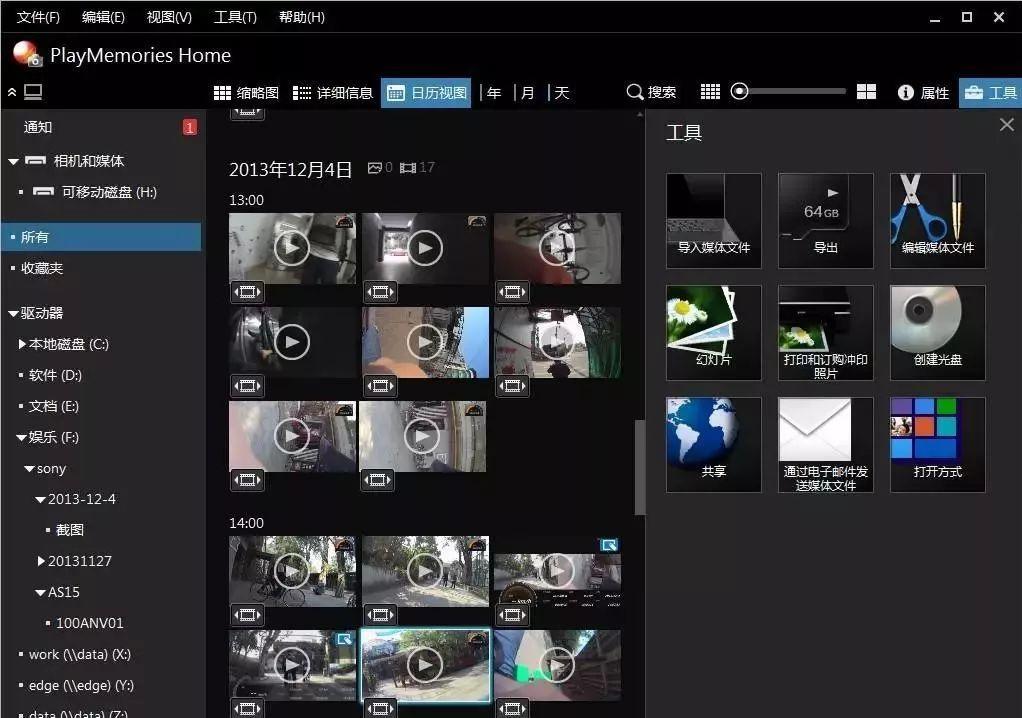Click filmstrip icon under first 14:00 video
This screenshot has width=1022, height=718.
click(x=248, y=615)
